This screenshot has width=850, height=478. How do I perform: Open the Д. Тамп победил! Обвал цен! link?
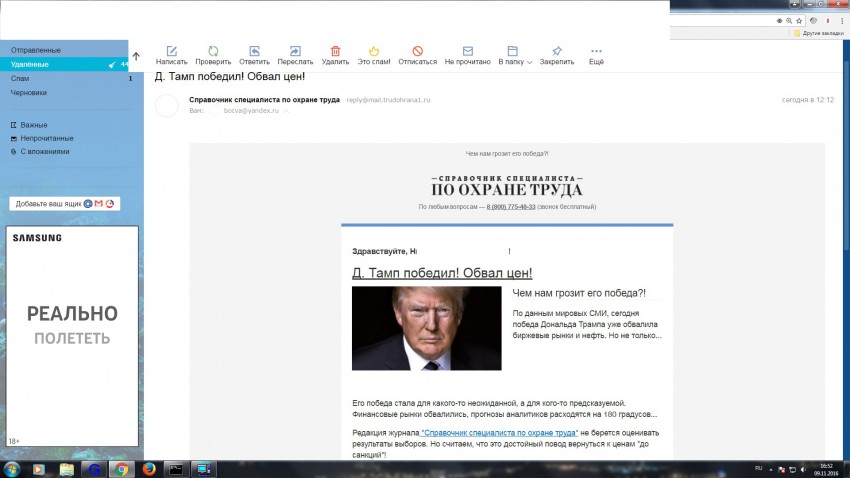click(442, 273)
